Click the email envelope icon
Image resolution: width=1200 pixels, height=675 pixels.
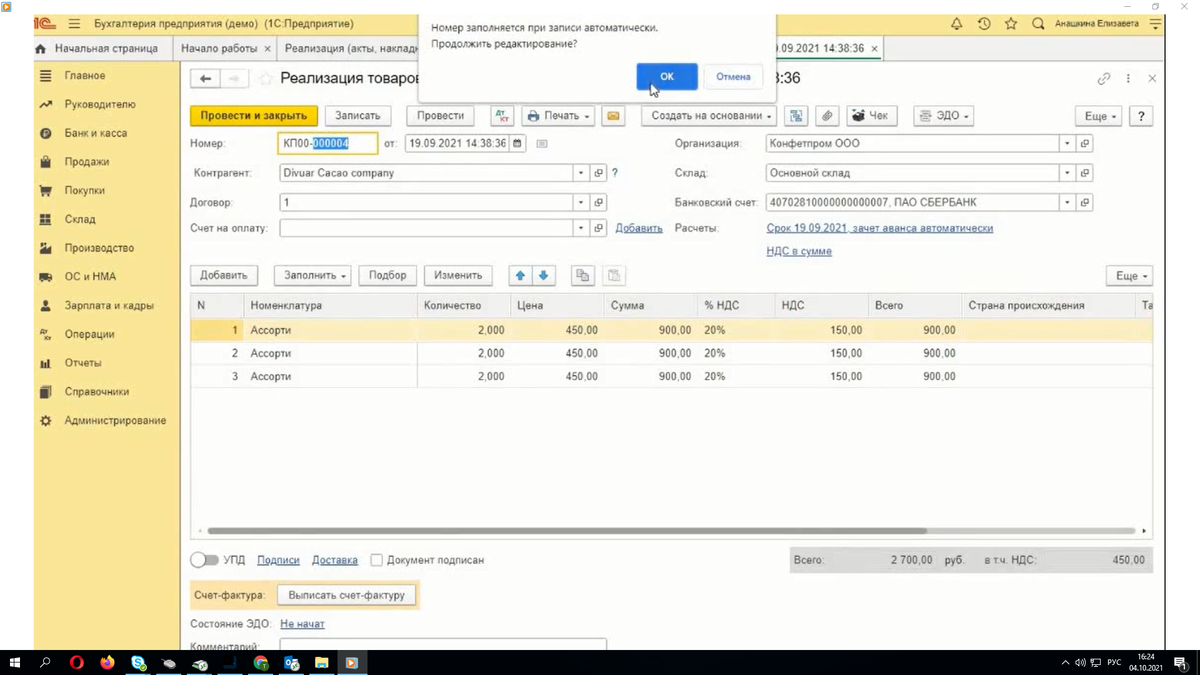[x=613, y=116]
